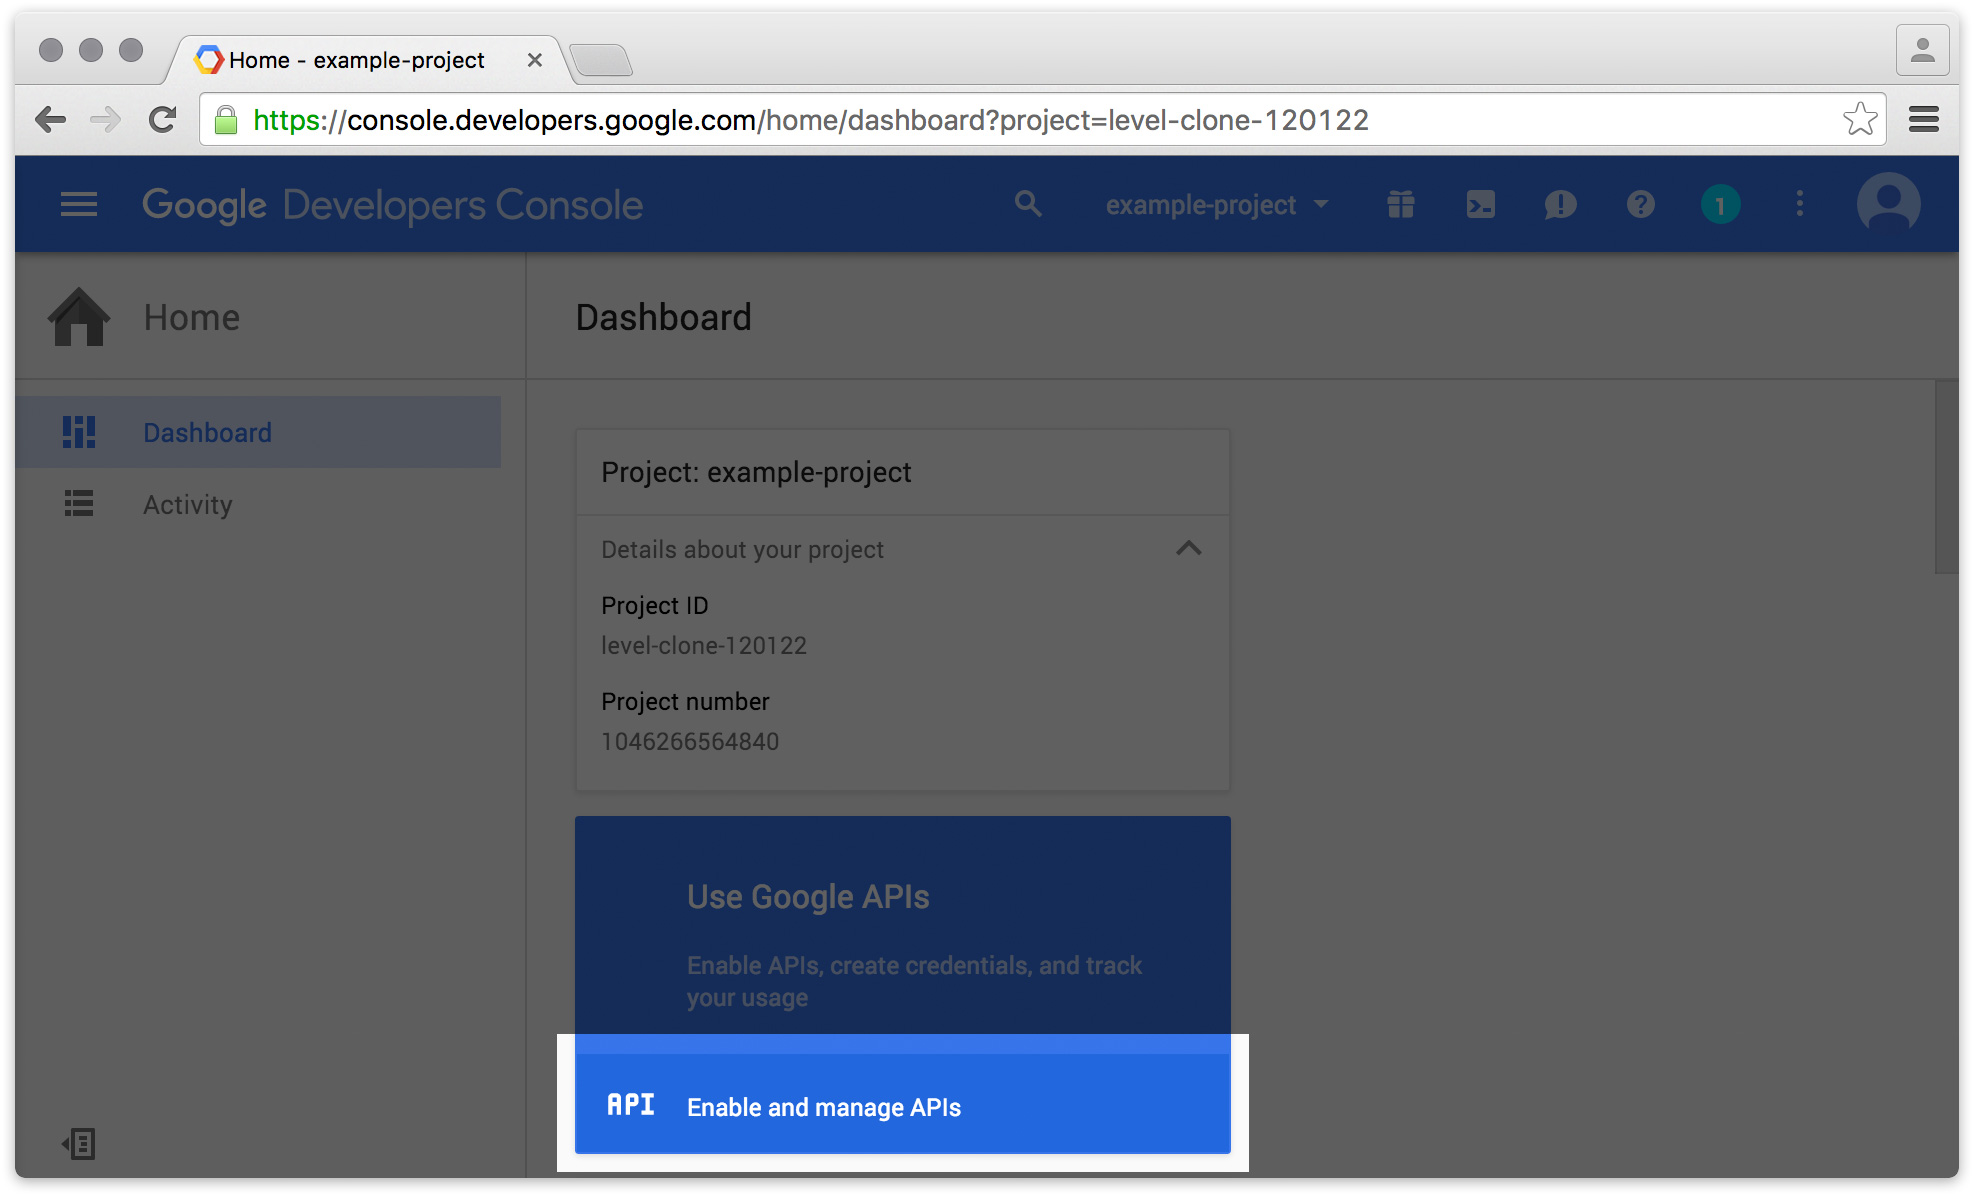Select Dashboard in the sidebar

[x=207, y=432]
